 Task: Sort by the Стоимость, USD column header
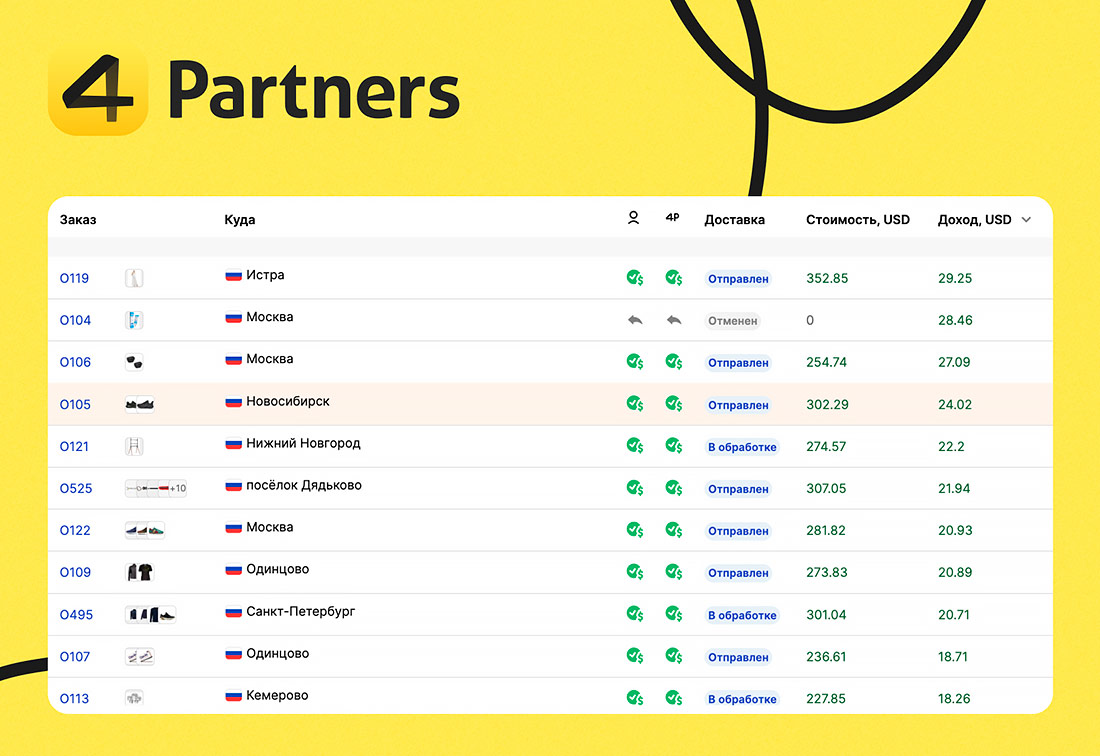(x=857, y=220)
